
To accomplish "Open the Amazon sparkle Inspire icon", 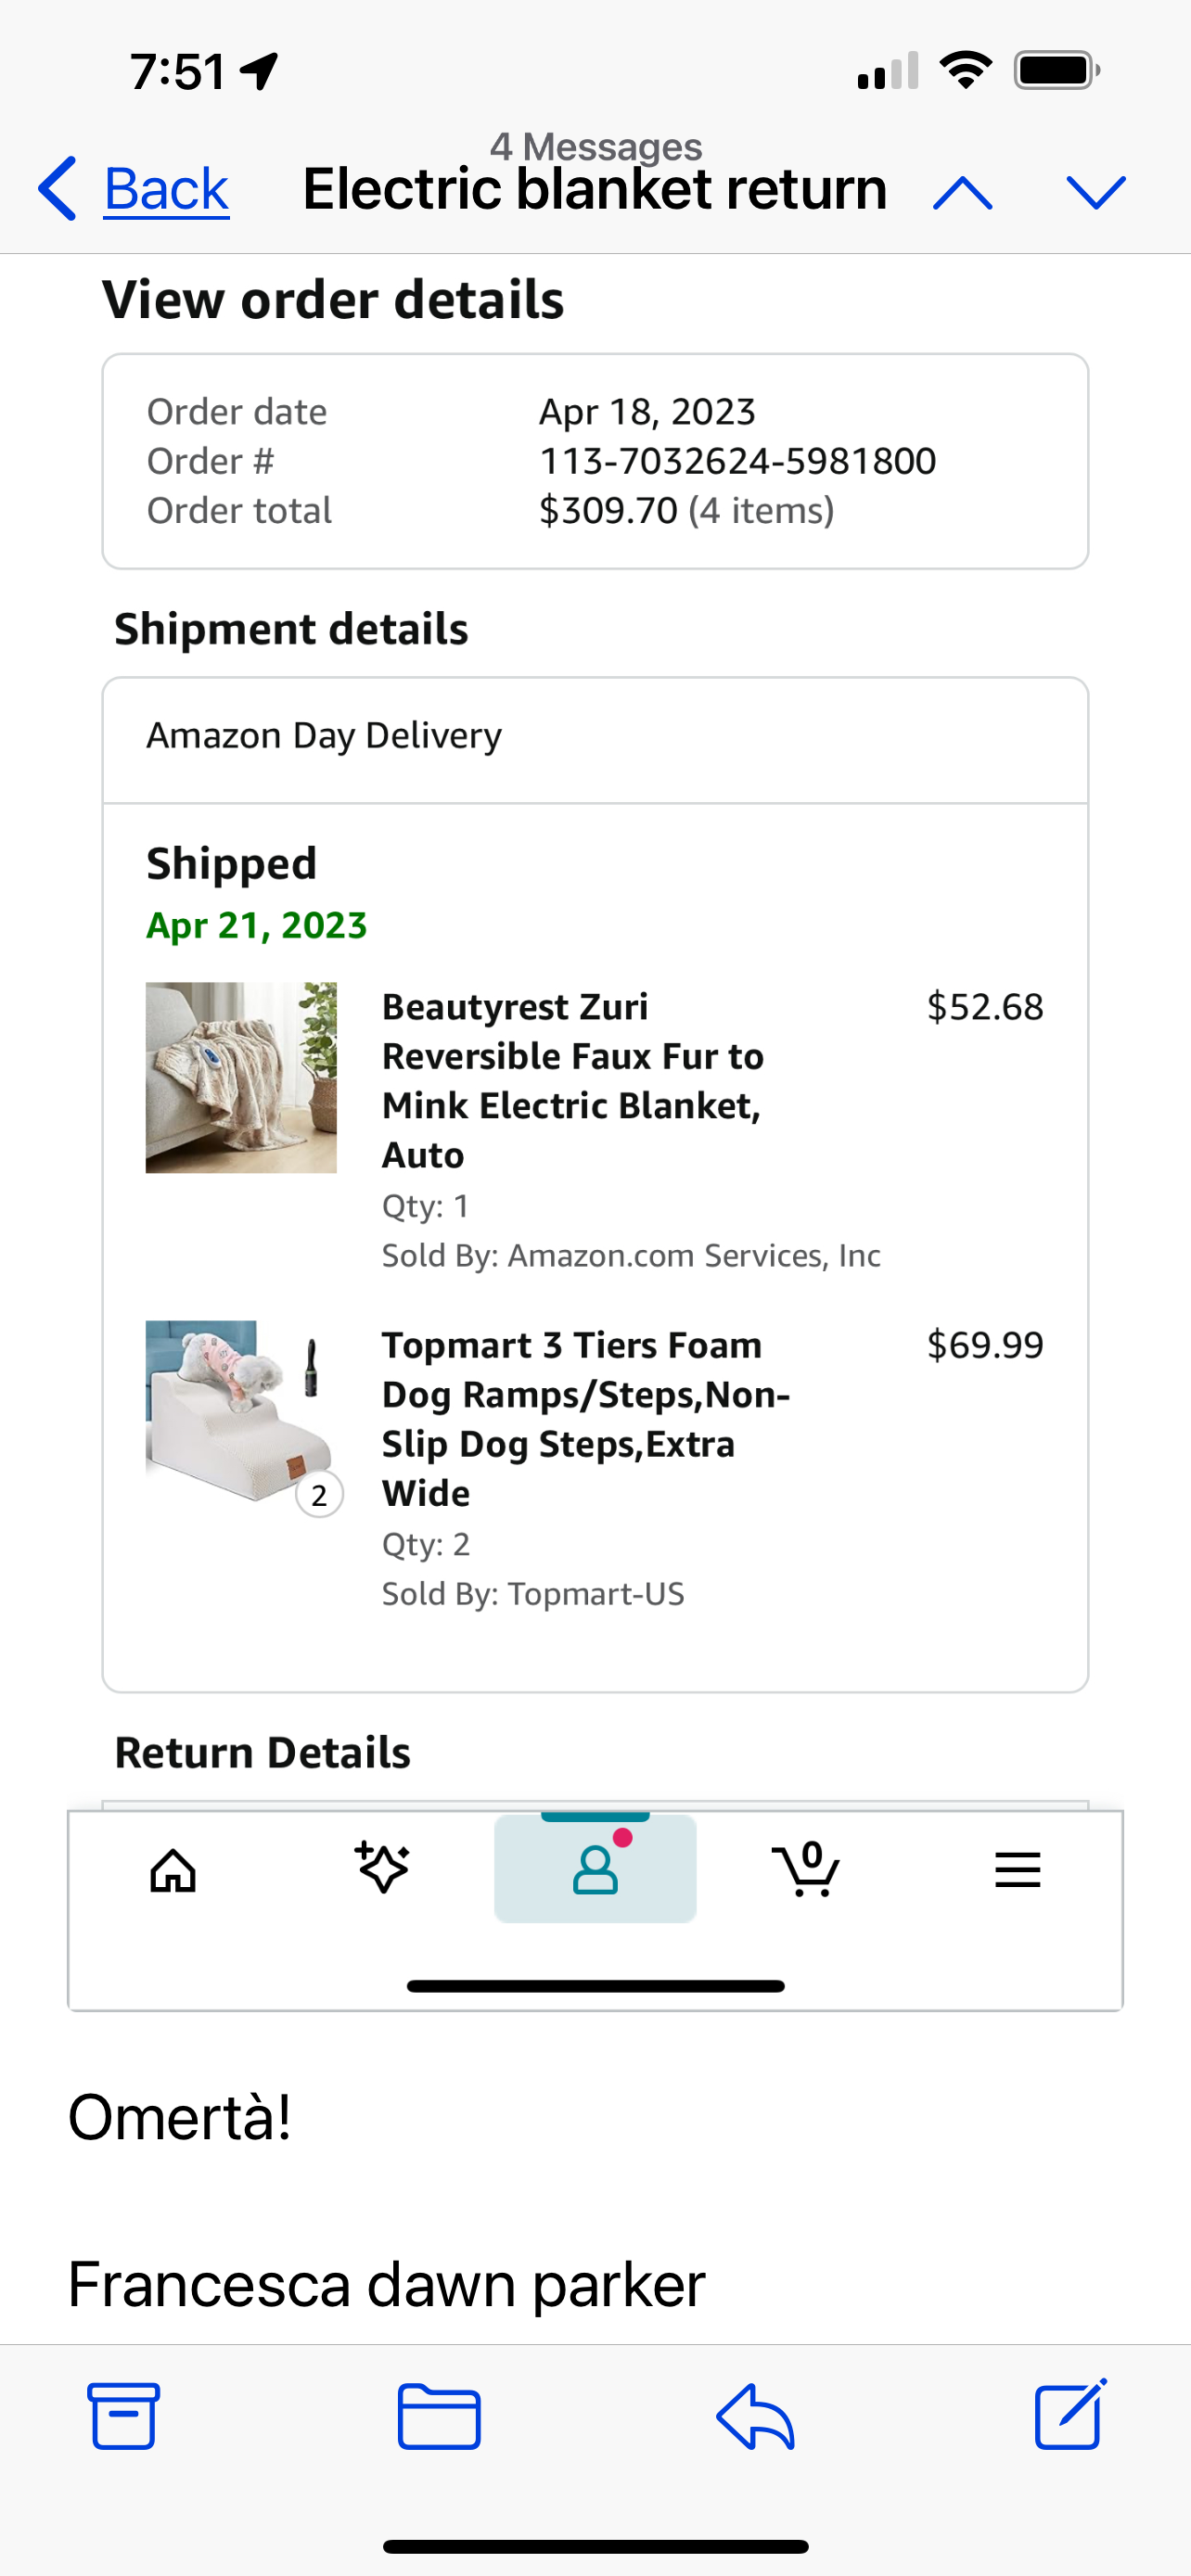I will point(383,1867).
